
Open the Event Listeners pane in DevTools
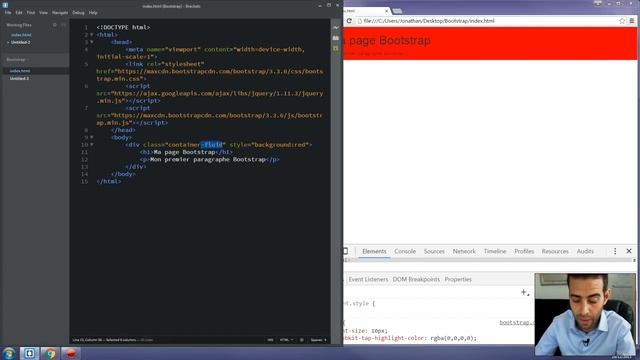point(368,280)
